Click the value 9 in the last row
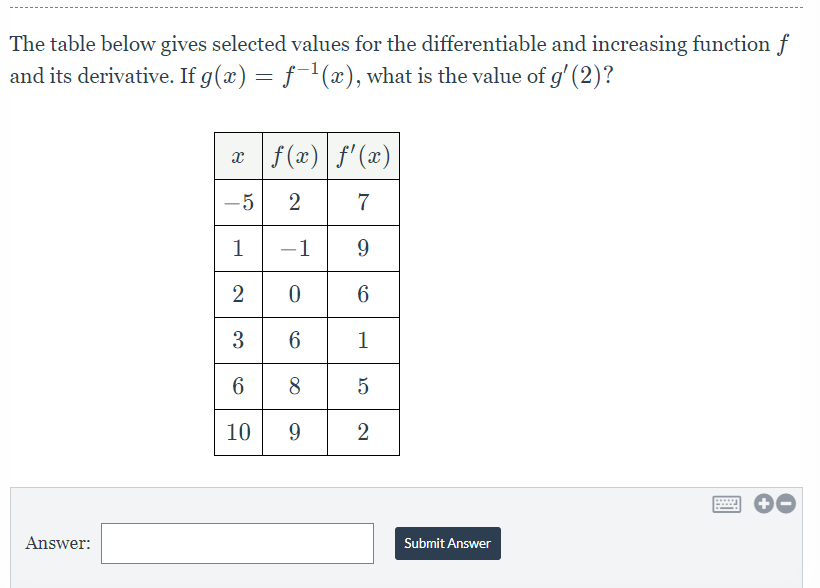Screen dimensions: 820x588 [295, 432]
